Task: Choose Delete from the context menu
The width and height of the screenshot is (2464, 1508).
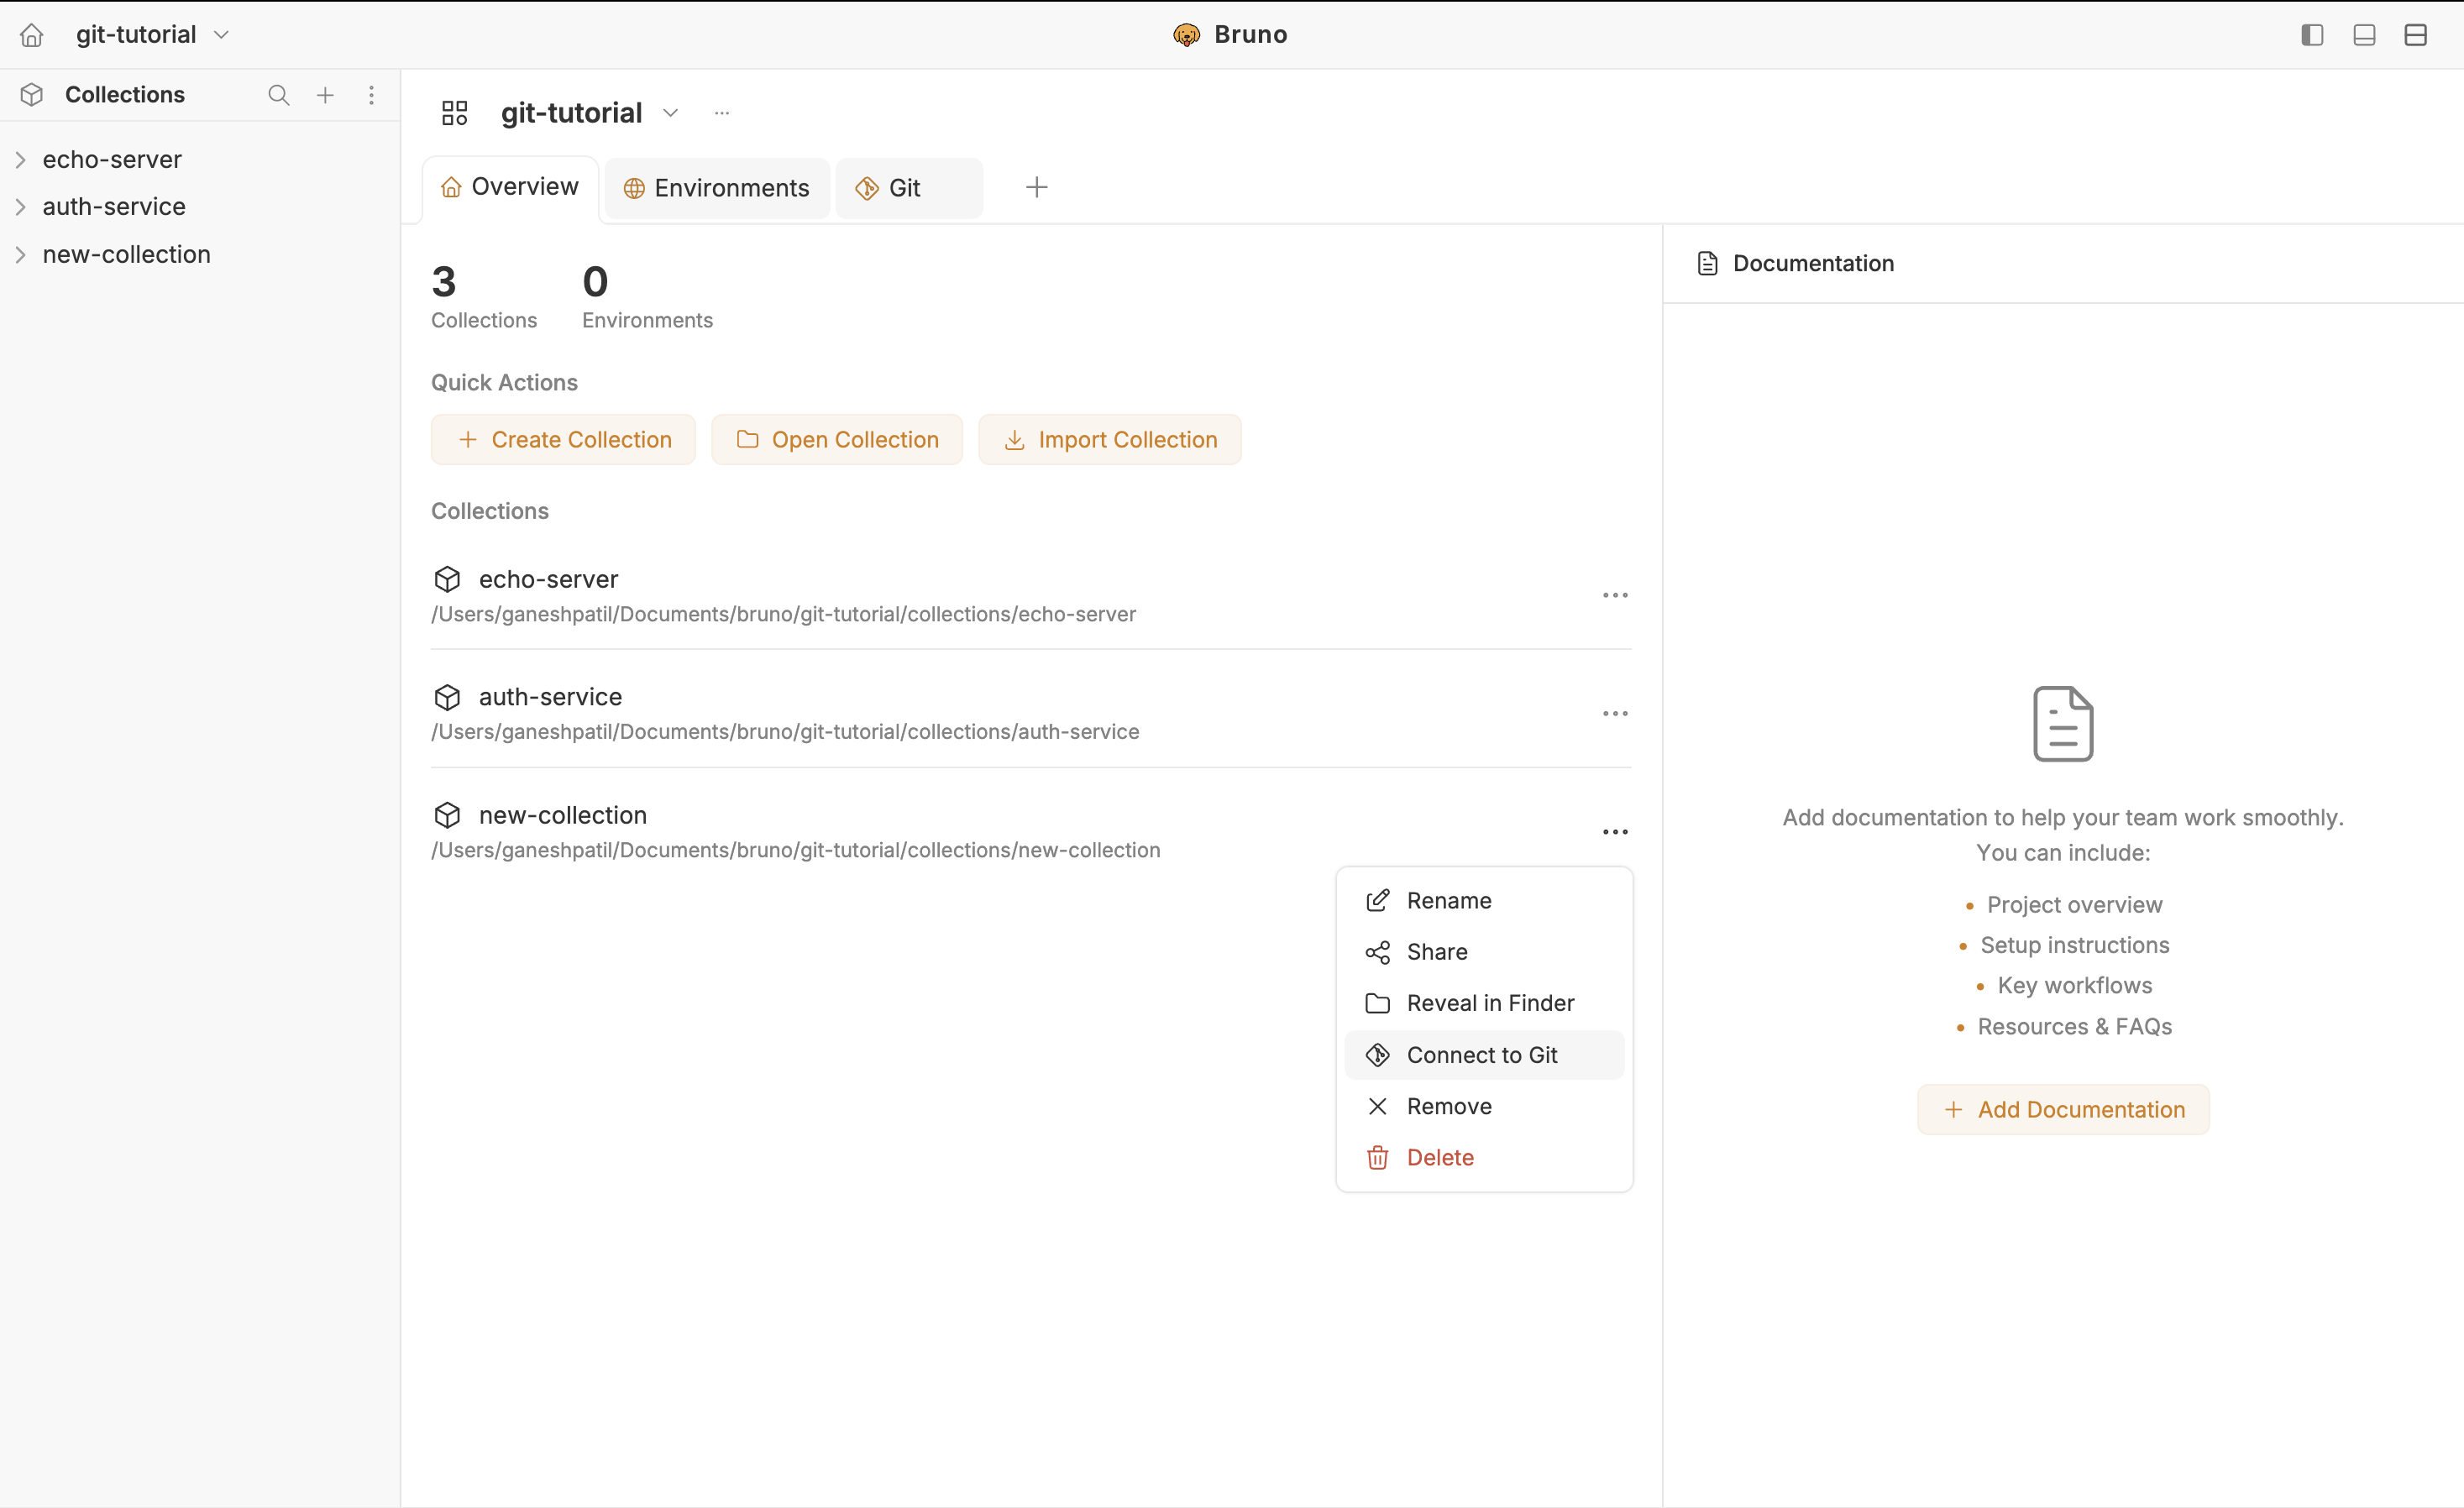Action: 1484,1158
